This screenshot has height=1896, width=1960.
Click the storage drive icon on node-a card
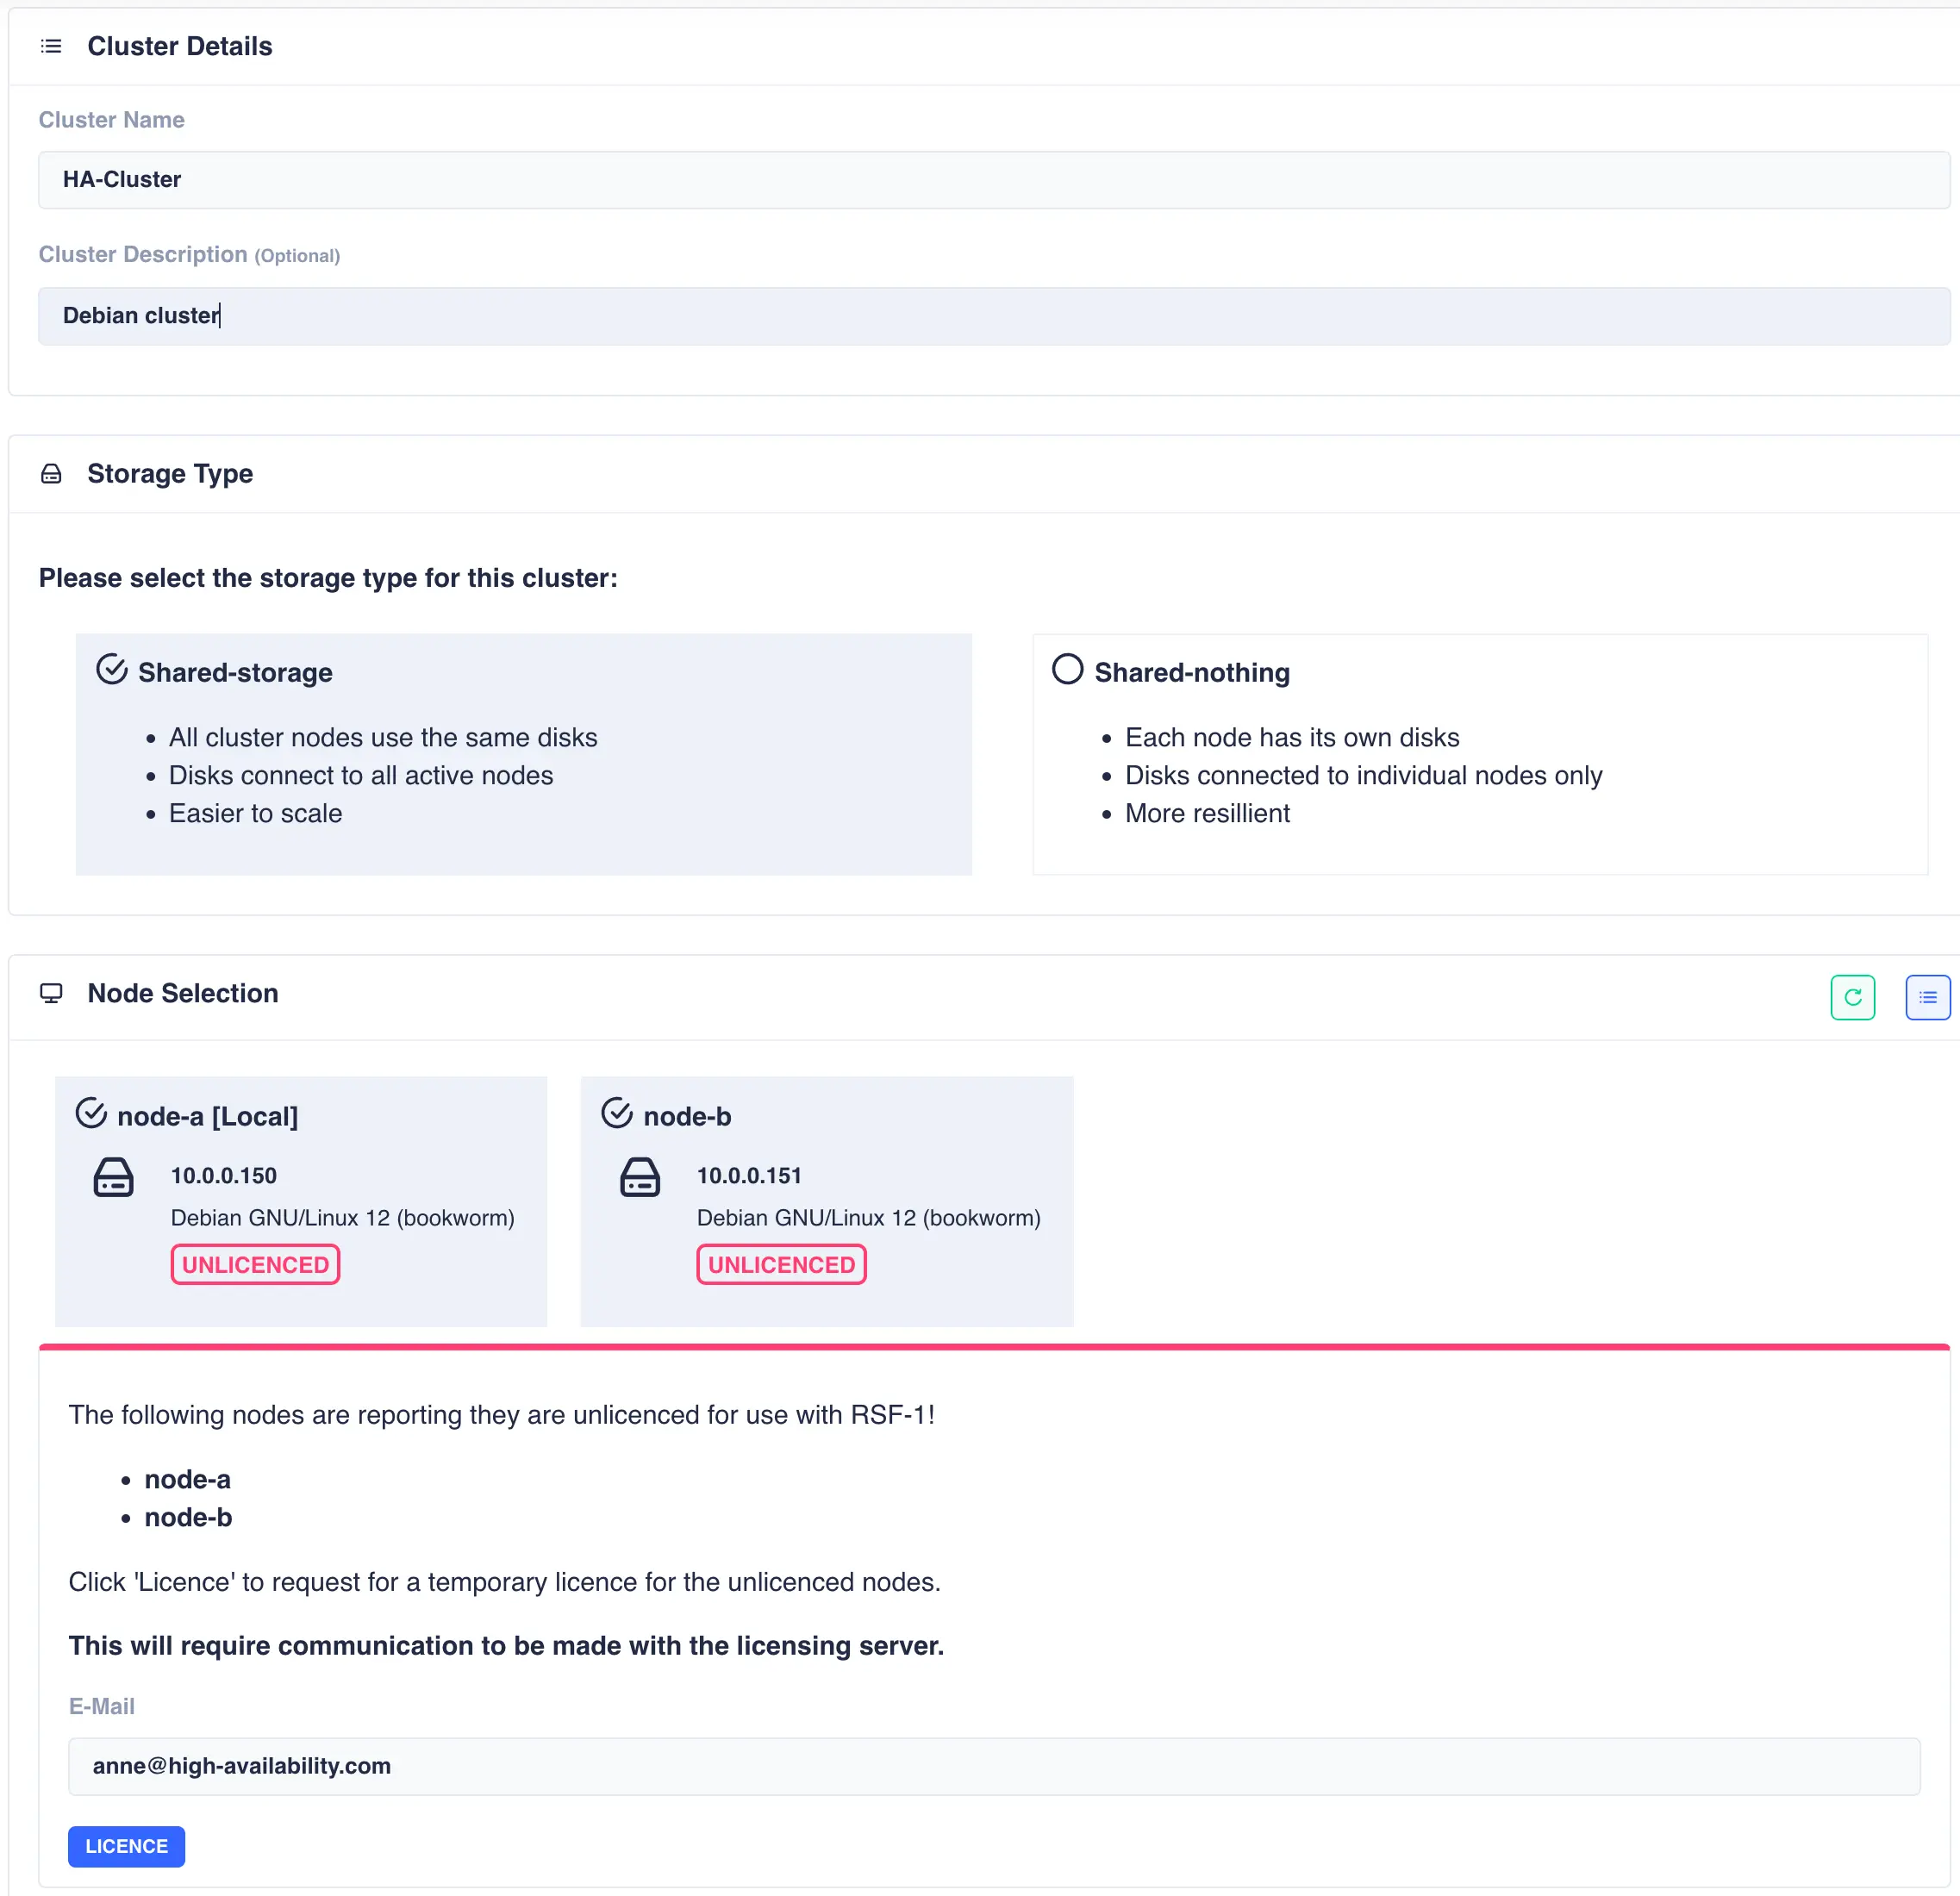click(x=113, y=1177)
